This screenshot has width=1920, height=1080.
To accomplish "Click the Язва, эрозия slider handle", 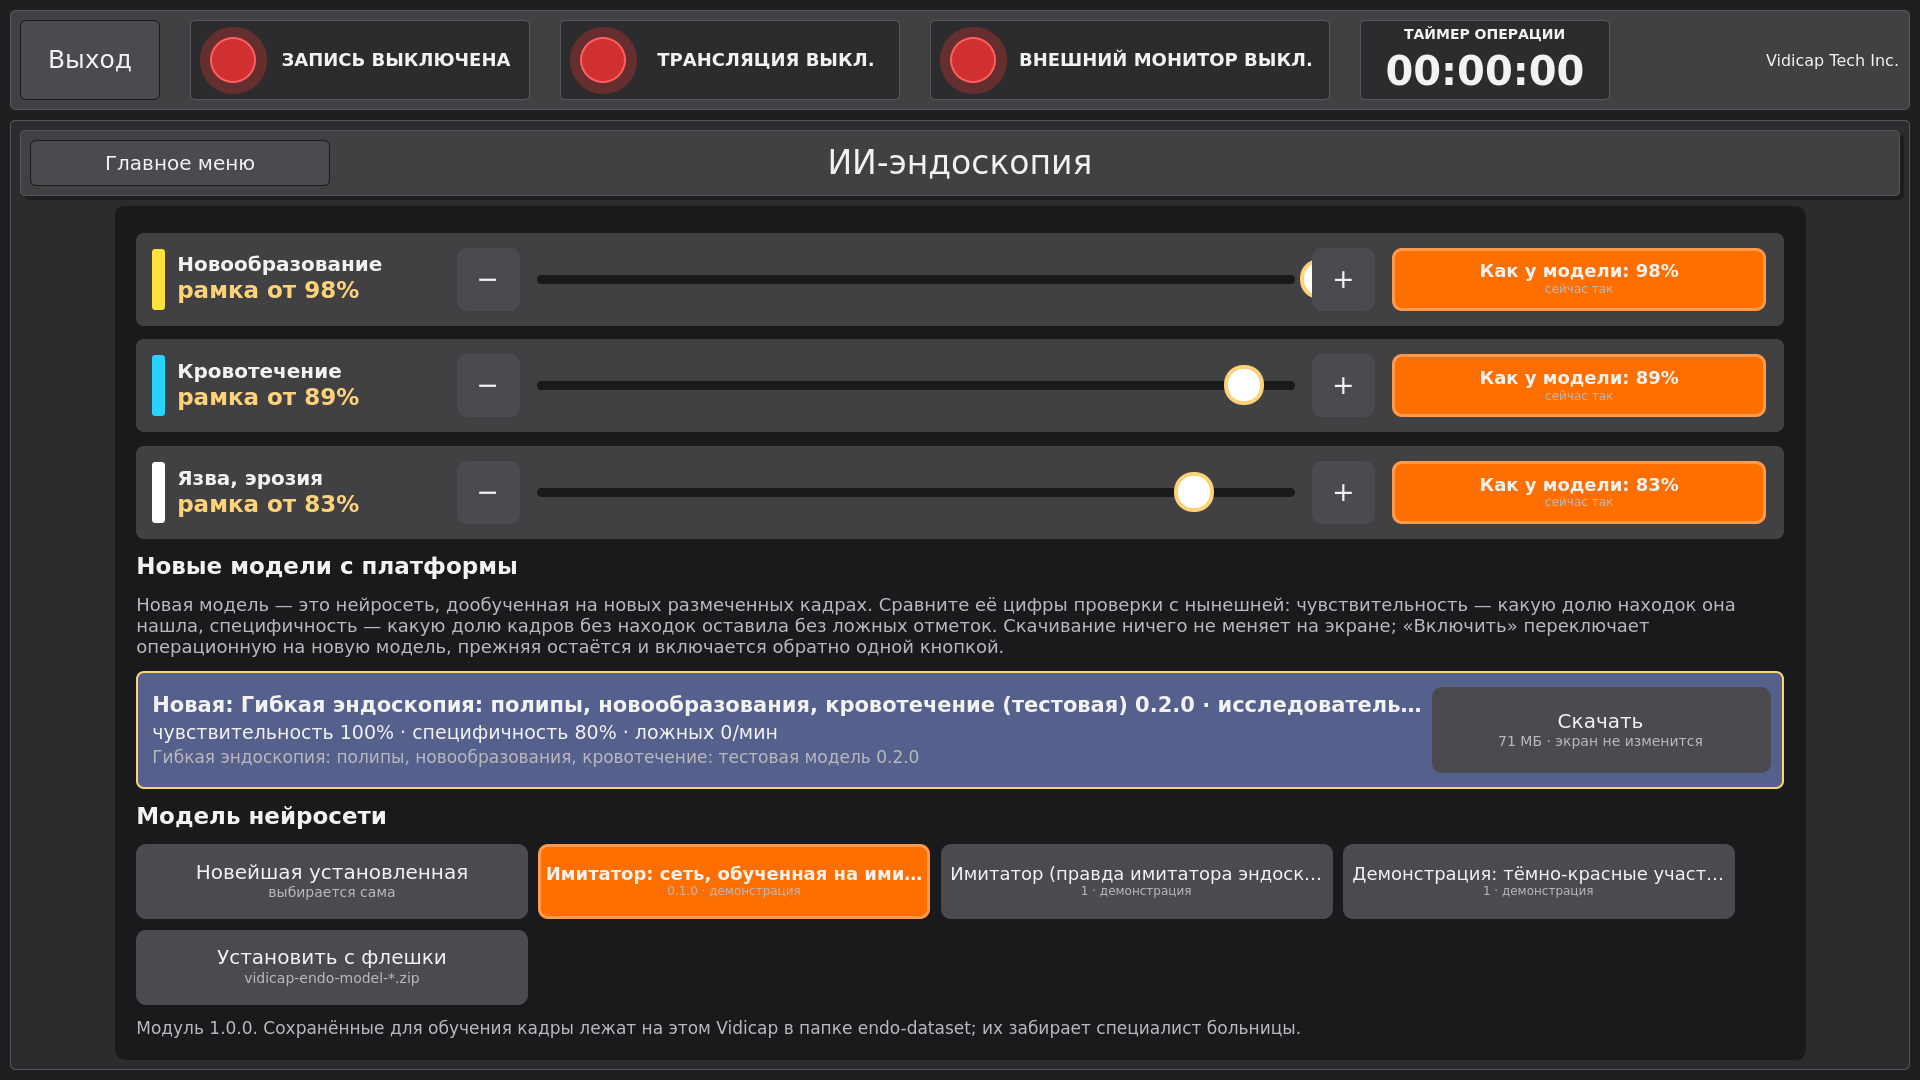I will coord(1194,492).
